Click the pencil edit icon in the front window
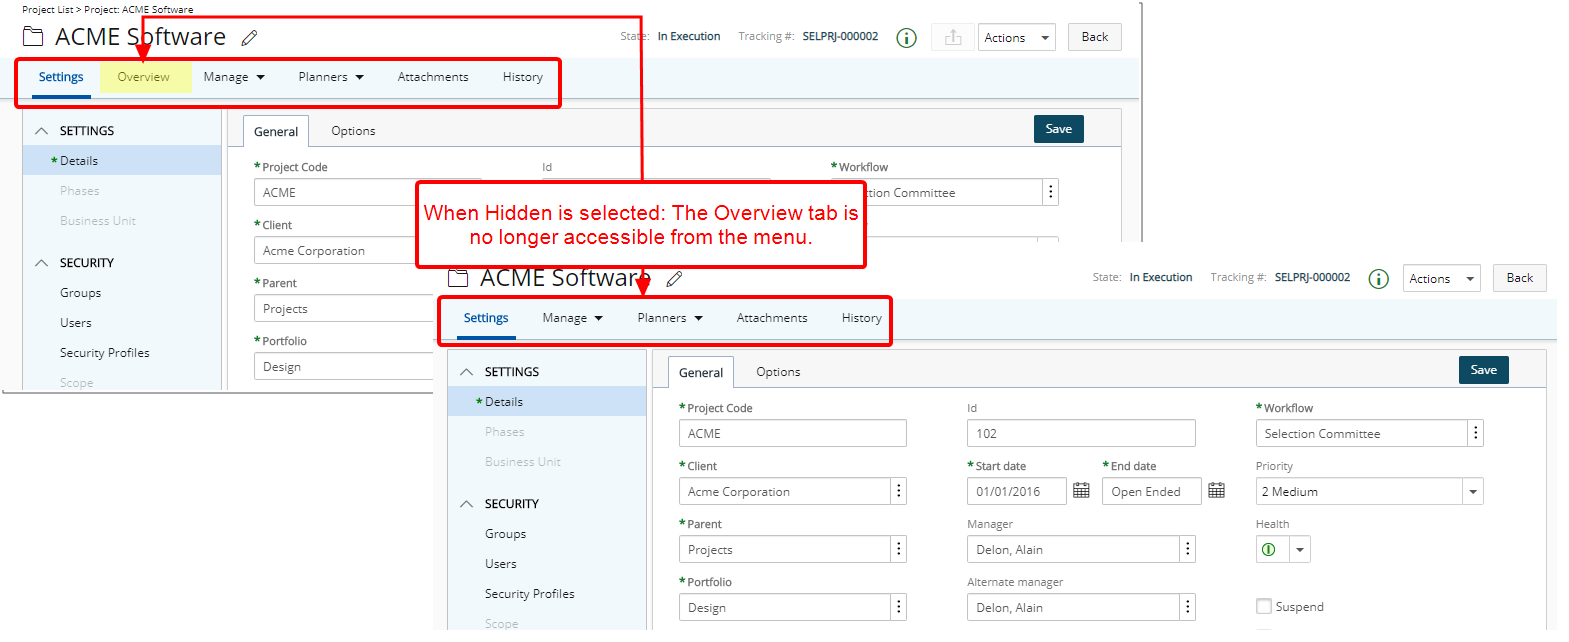 click(674, 279)
